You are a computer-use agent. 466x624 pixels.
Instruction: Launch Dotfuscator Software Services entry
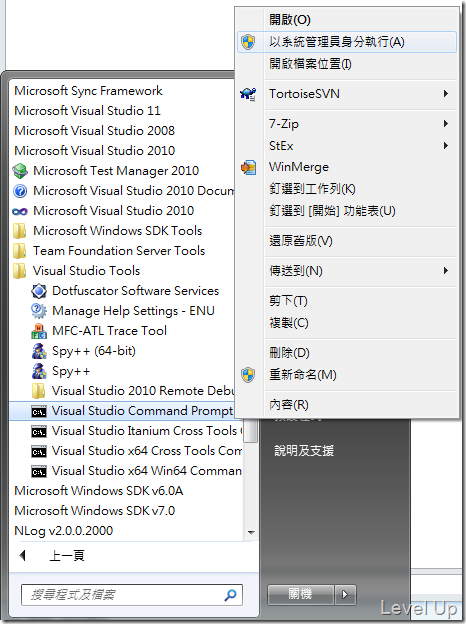[135, 291]
